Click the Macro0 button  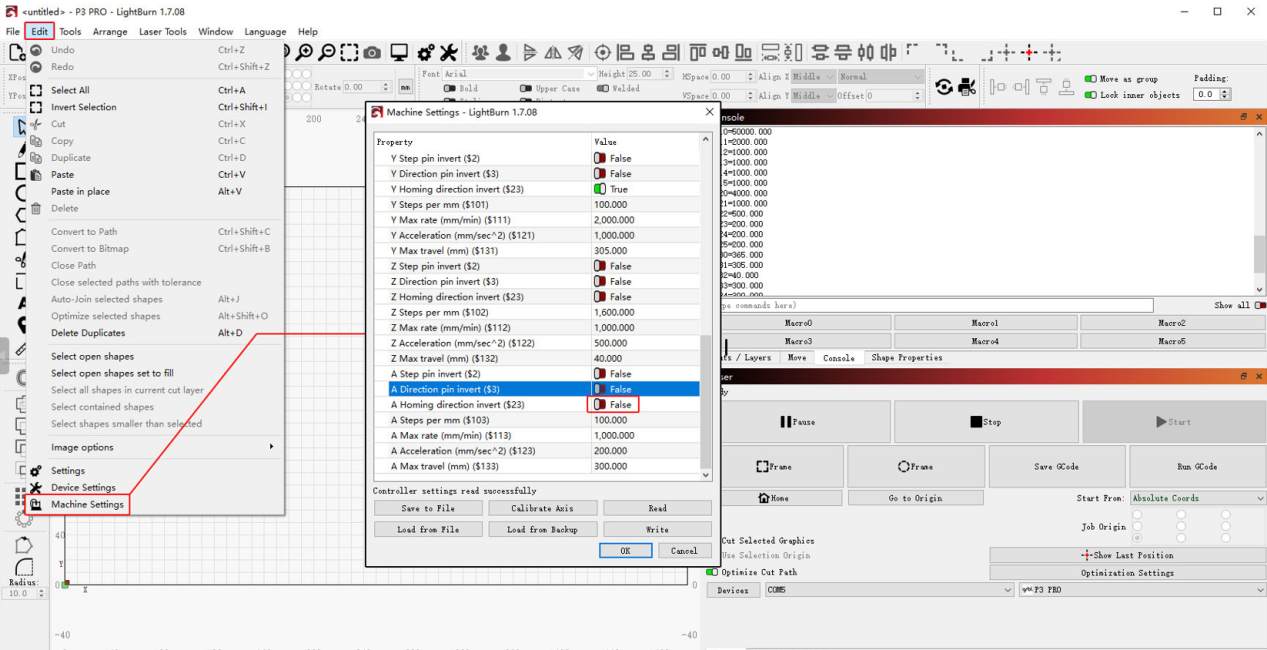point(799,323)
